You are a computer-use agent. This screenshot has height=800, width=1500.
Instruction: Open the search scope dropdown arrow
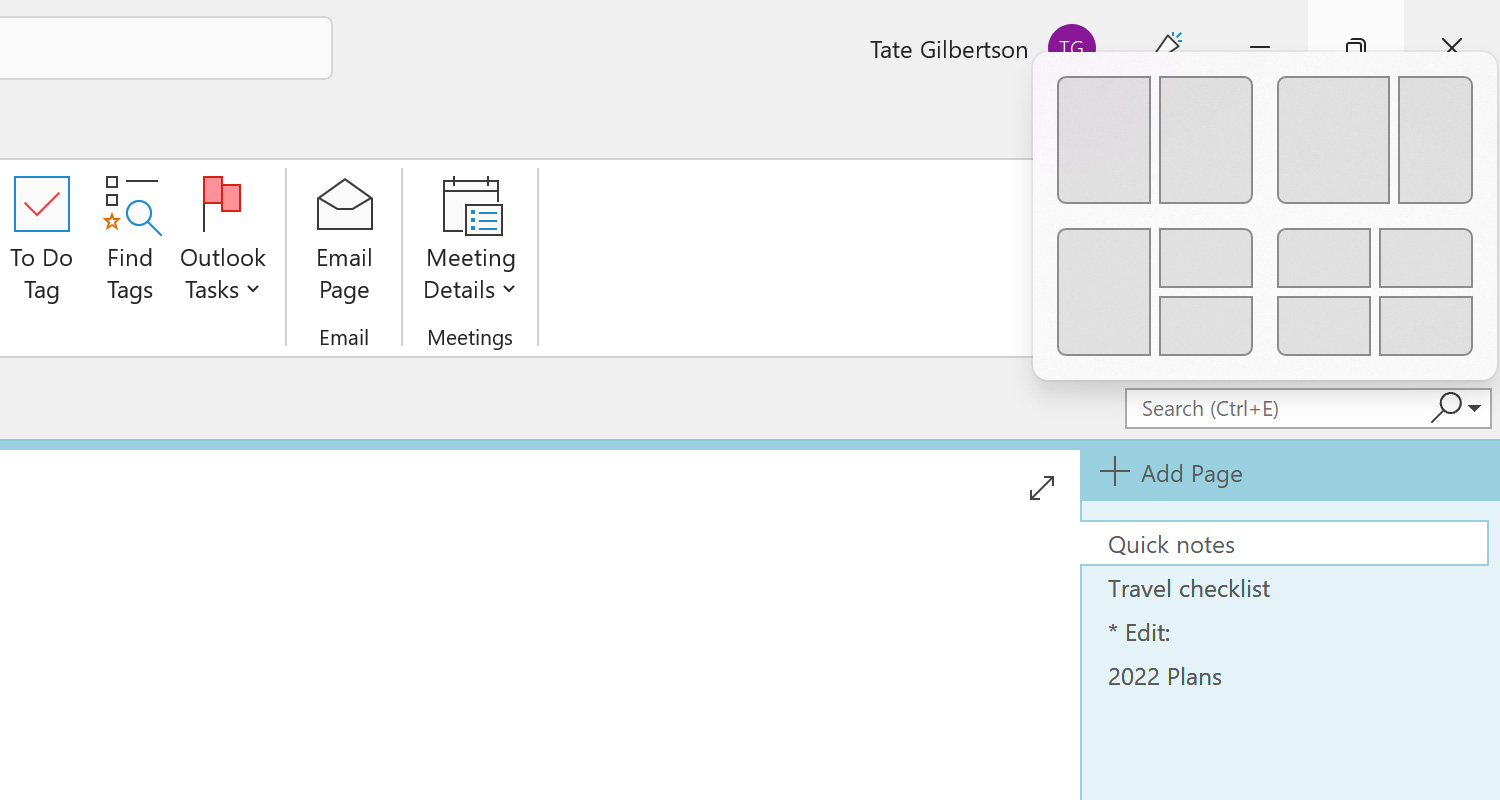point(1473,408)
